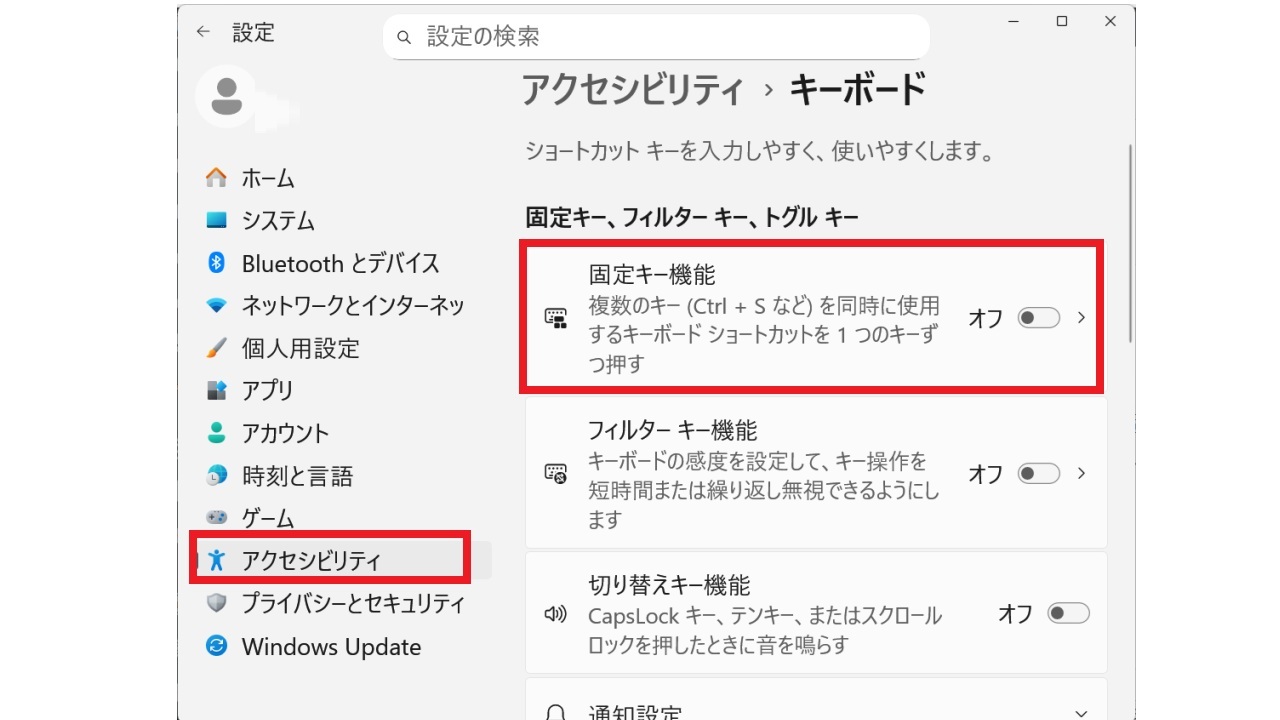Click the 個人用設定 paintbrush icon
The image size is (1280, 720).
pos(216,348)
